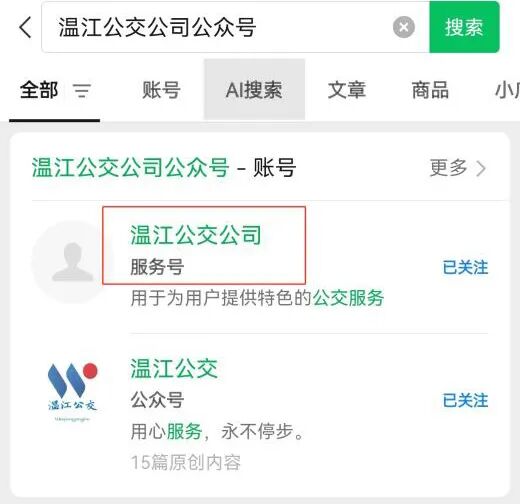Image resolution: width=520 pixels, height=504 pixels.
Task: Tap the 公交服务 highlighted description text
Action: (348, 298)
